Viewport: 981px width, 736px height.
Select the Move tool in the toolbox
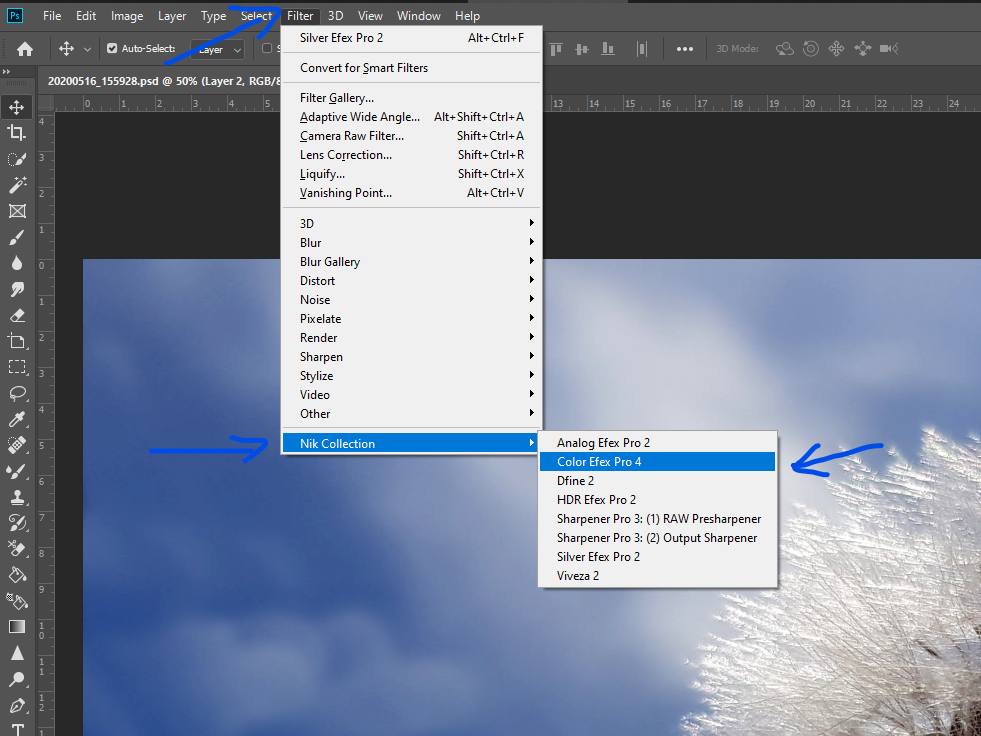pos(17,107)
